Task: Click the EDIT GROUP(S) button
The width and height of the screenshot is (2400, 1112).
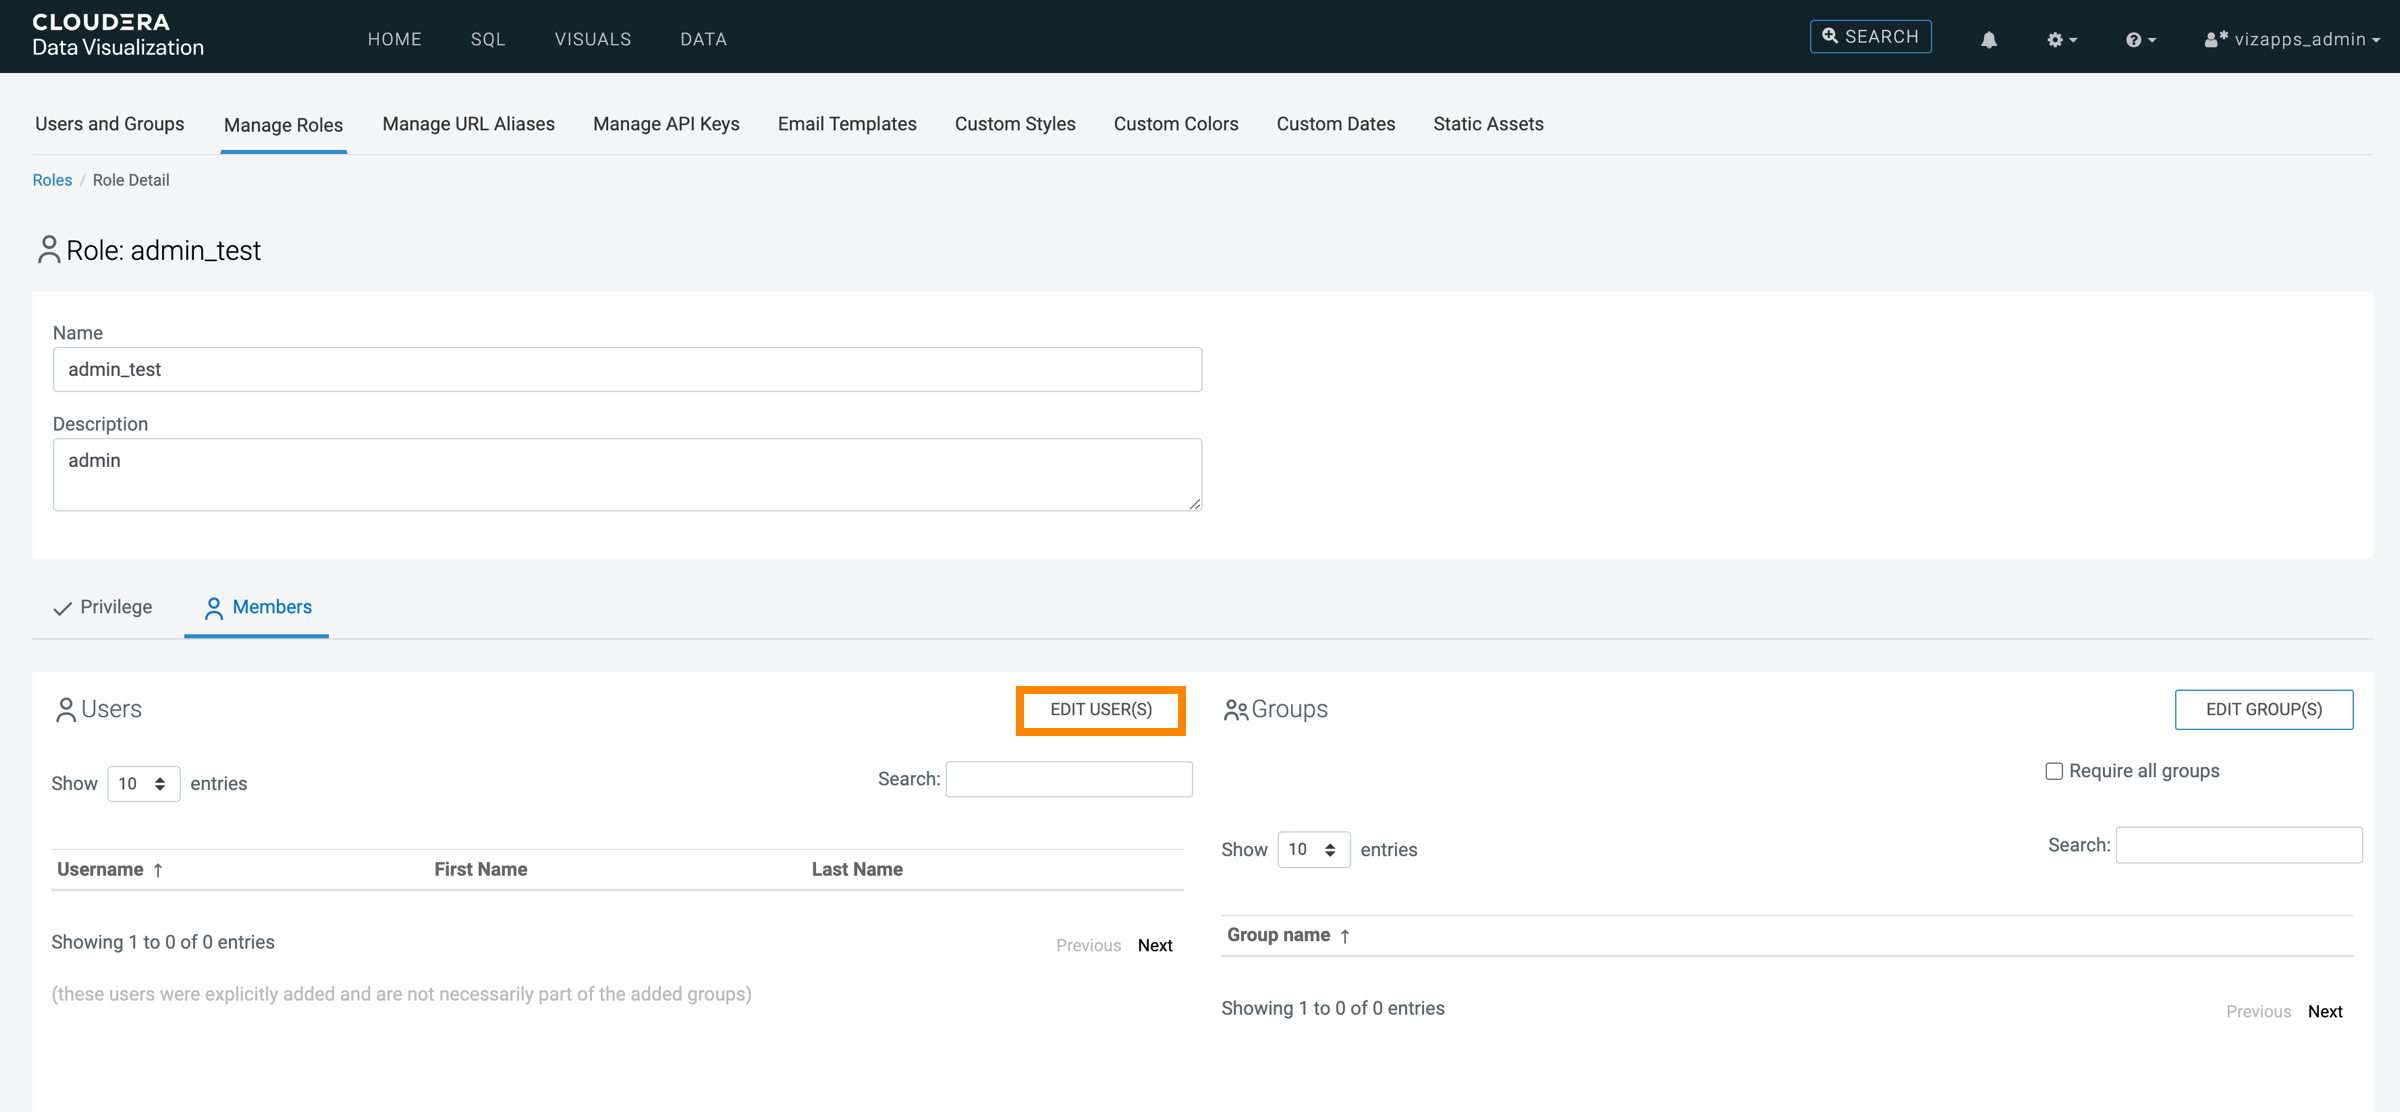Action: click(x=2263, y=710)
